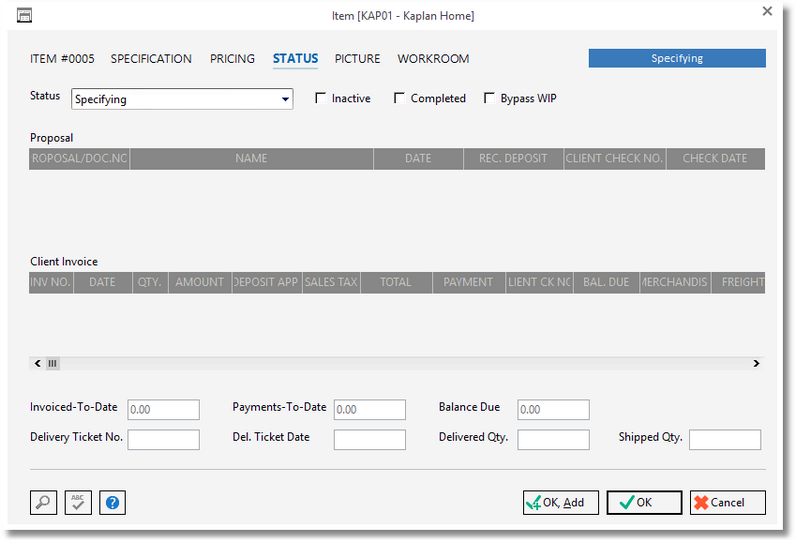
Task: Click the PROPOSAL/DOC.NO column header
Action: coord(79,159)
